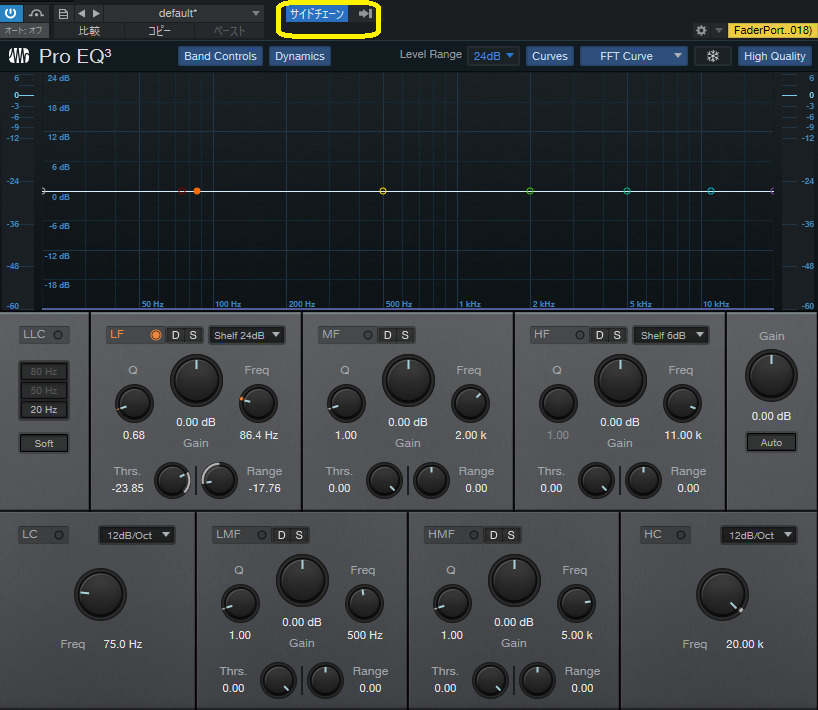Select the Band Controls tab
This screenshot has height=710, width=818.
point(219,56)
